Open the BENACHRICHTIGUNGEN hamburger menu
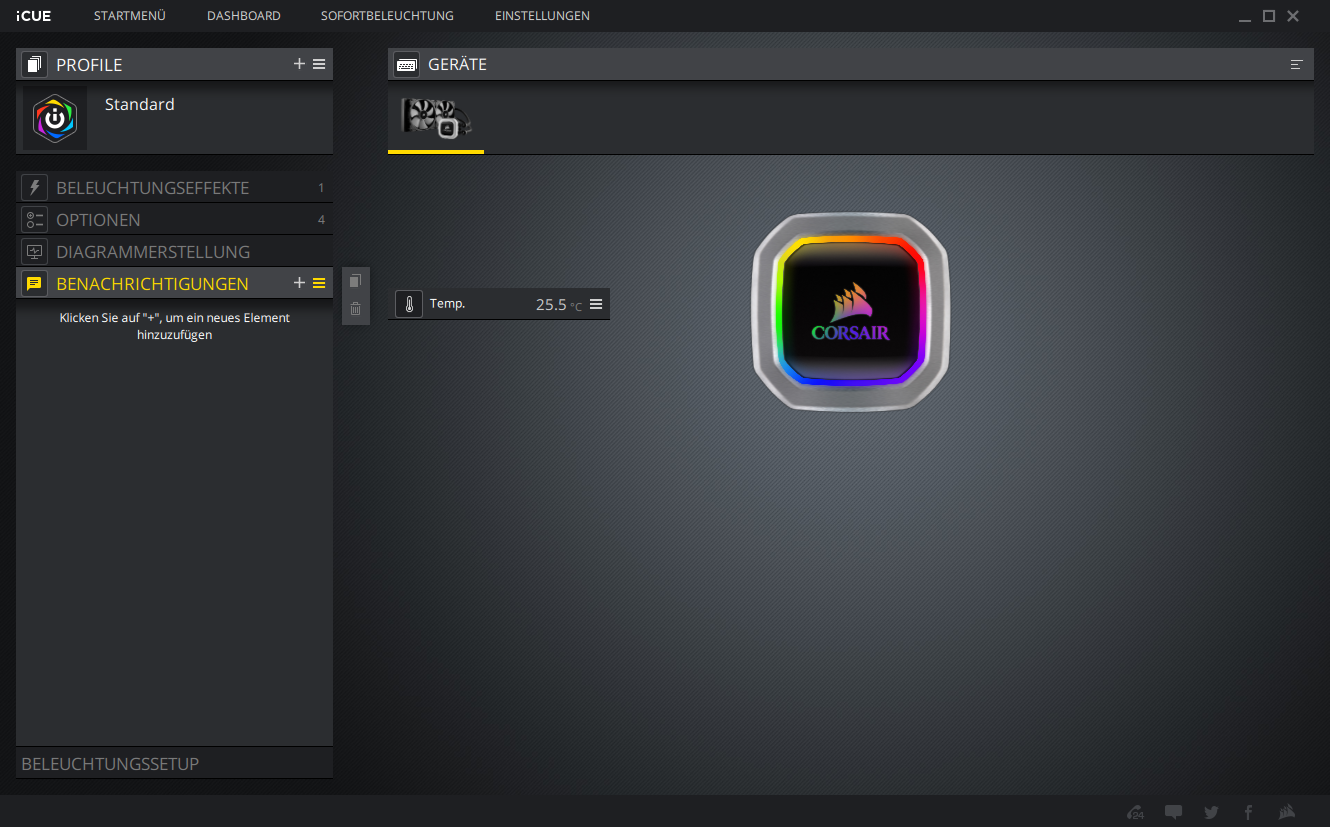The width and height of the screenshot is (1330, 827). click(319, 283)
